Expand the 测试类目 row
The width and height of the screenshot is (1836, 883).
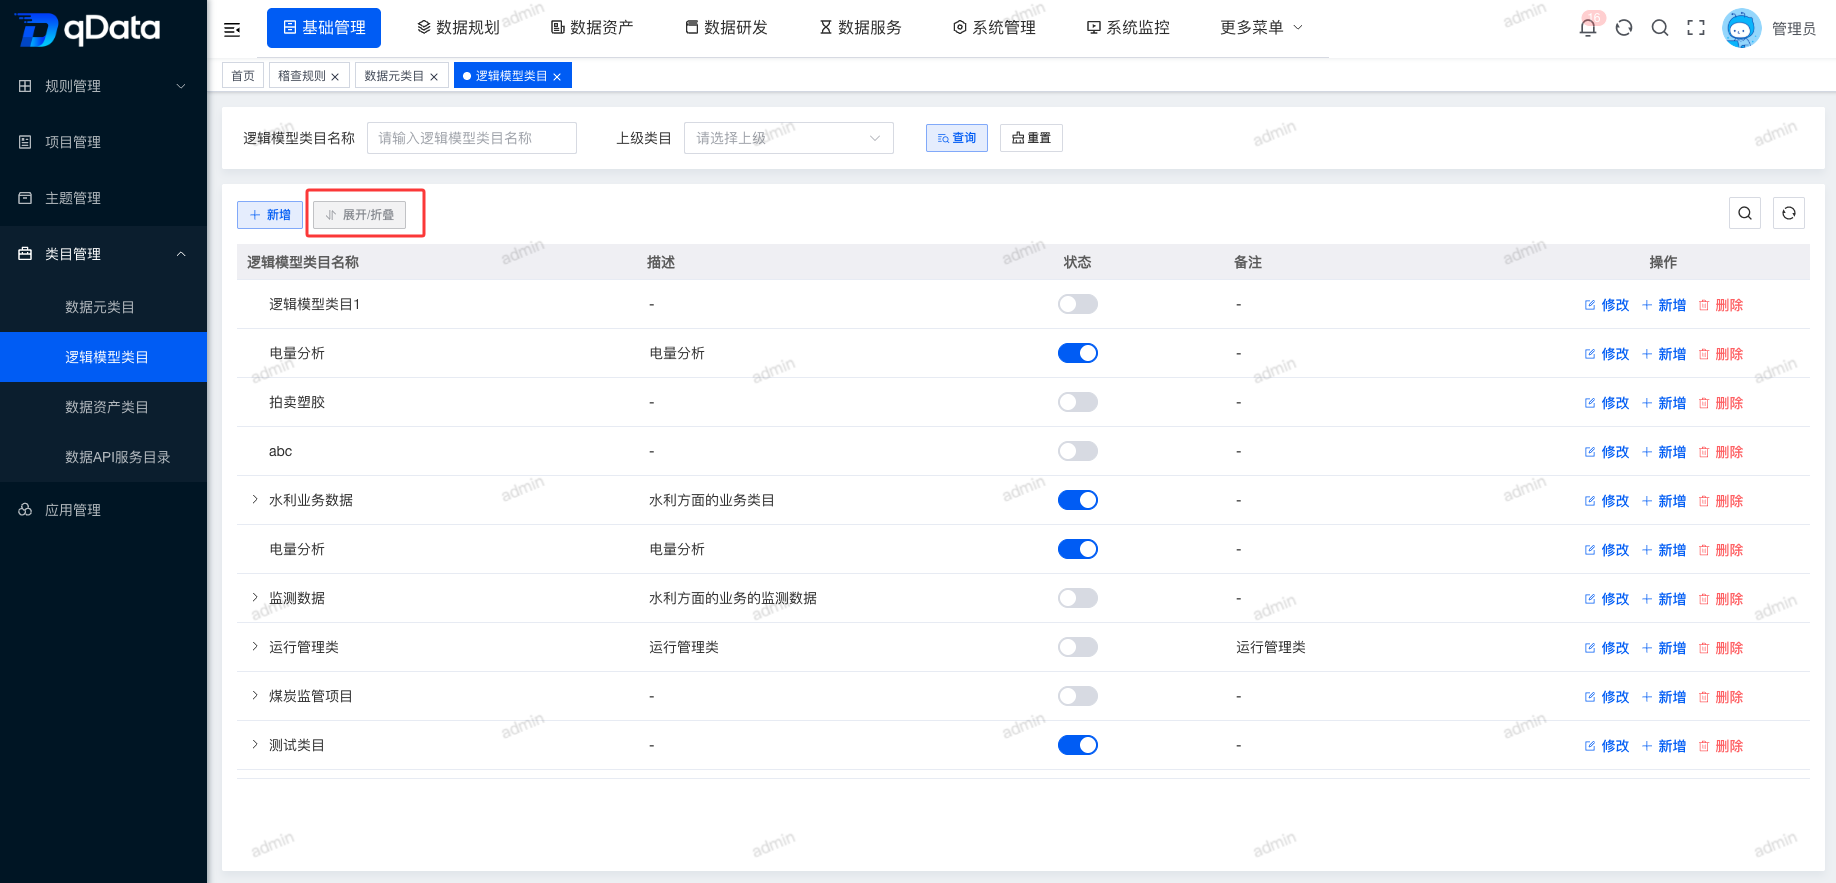[x=255, y=745]
